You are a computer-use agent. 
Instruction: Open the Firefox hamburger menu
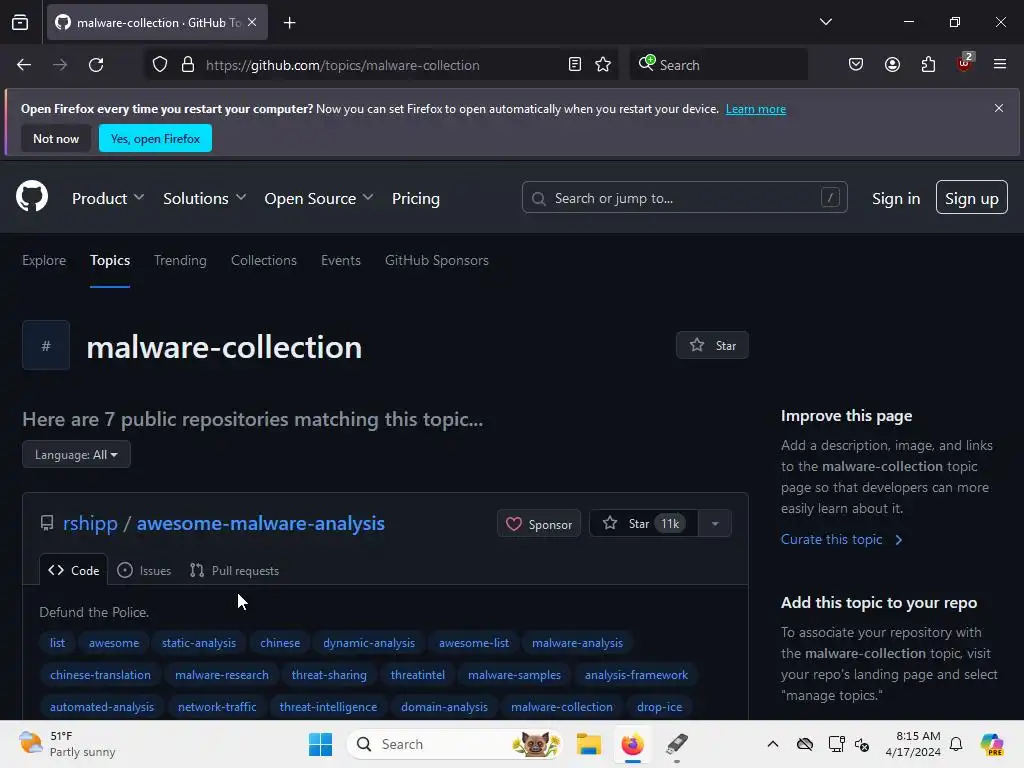(1000, 64)
